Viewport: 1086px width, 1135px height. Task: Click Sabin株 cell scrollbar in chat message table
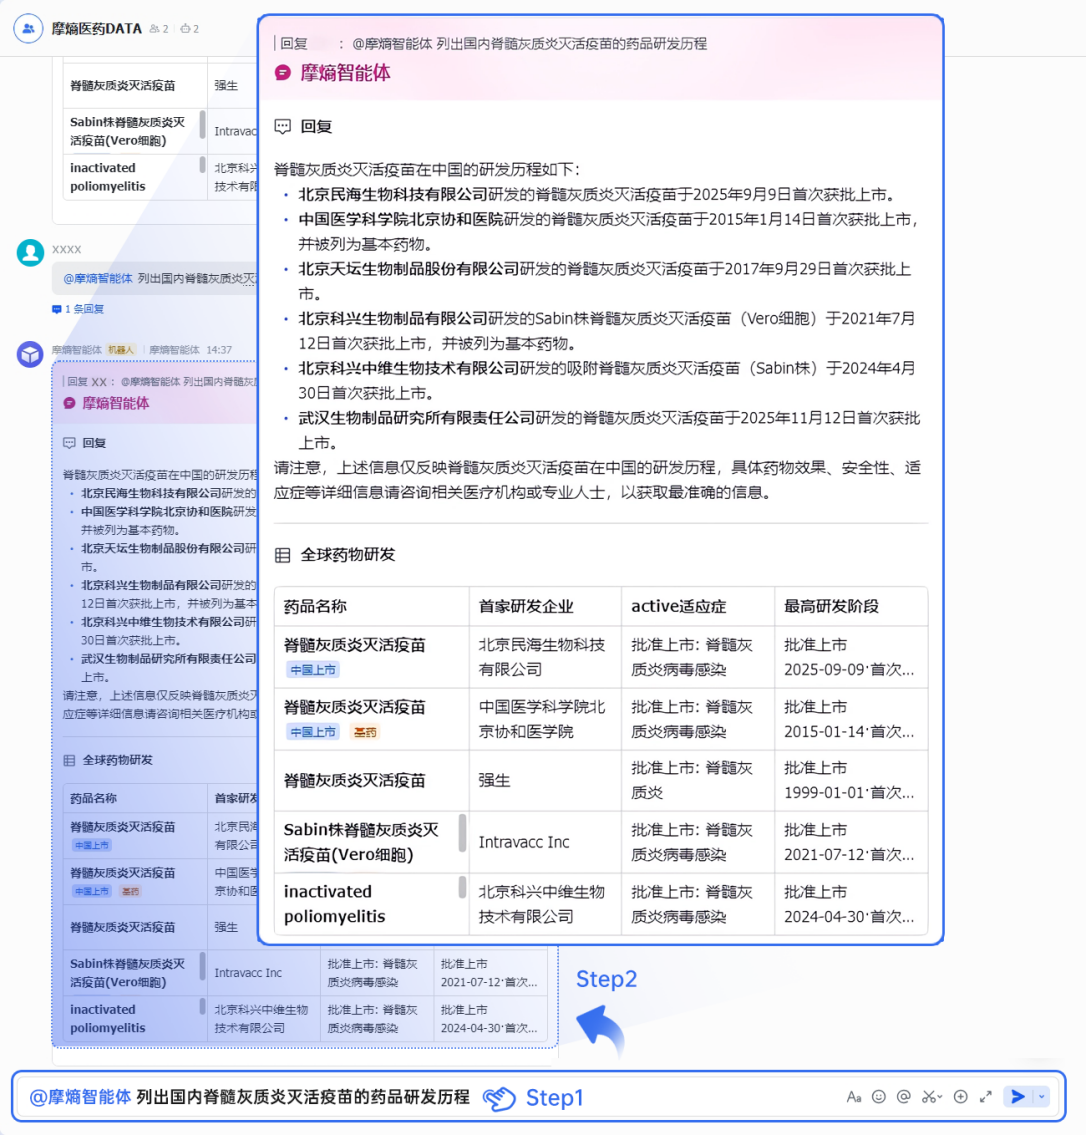click(x=202, y=966)
